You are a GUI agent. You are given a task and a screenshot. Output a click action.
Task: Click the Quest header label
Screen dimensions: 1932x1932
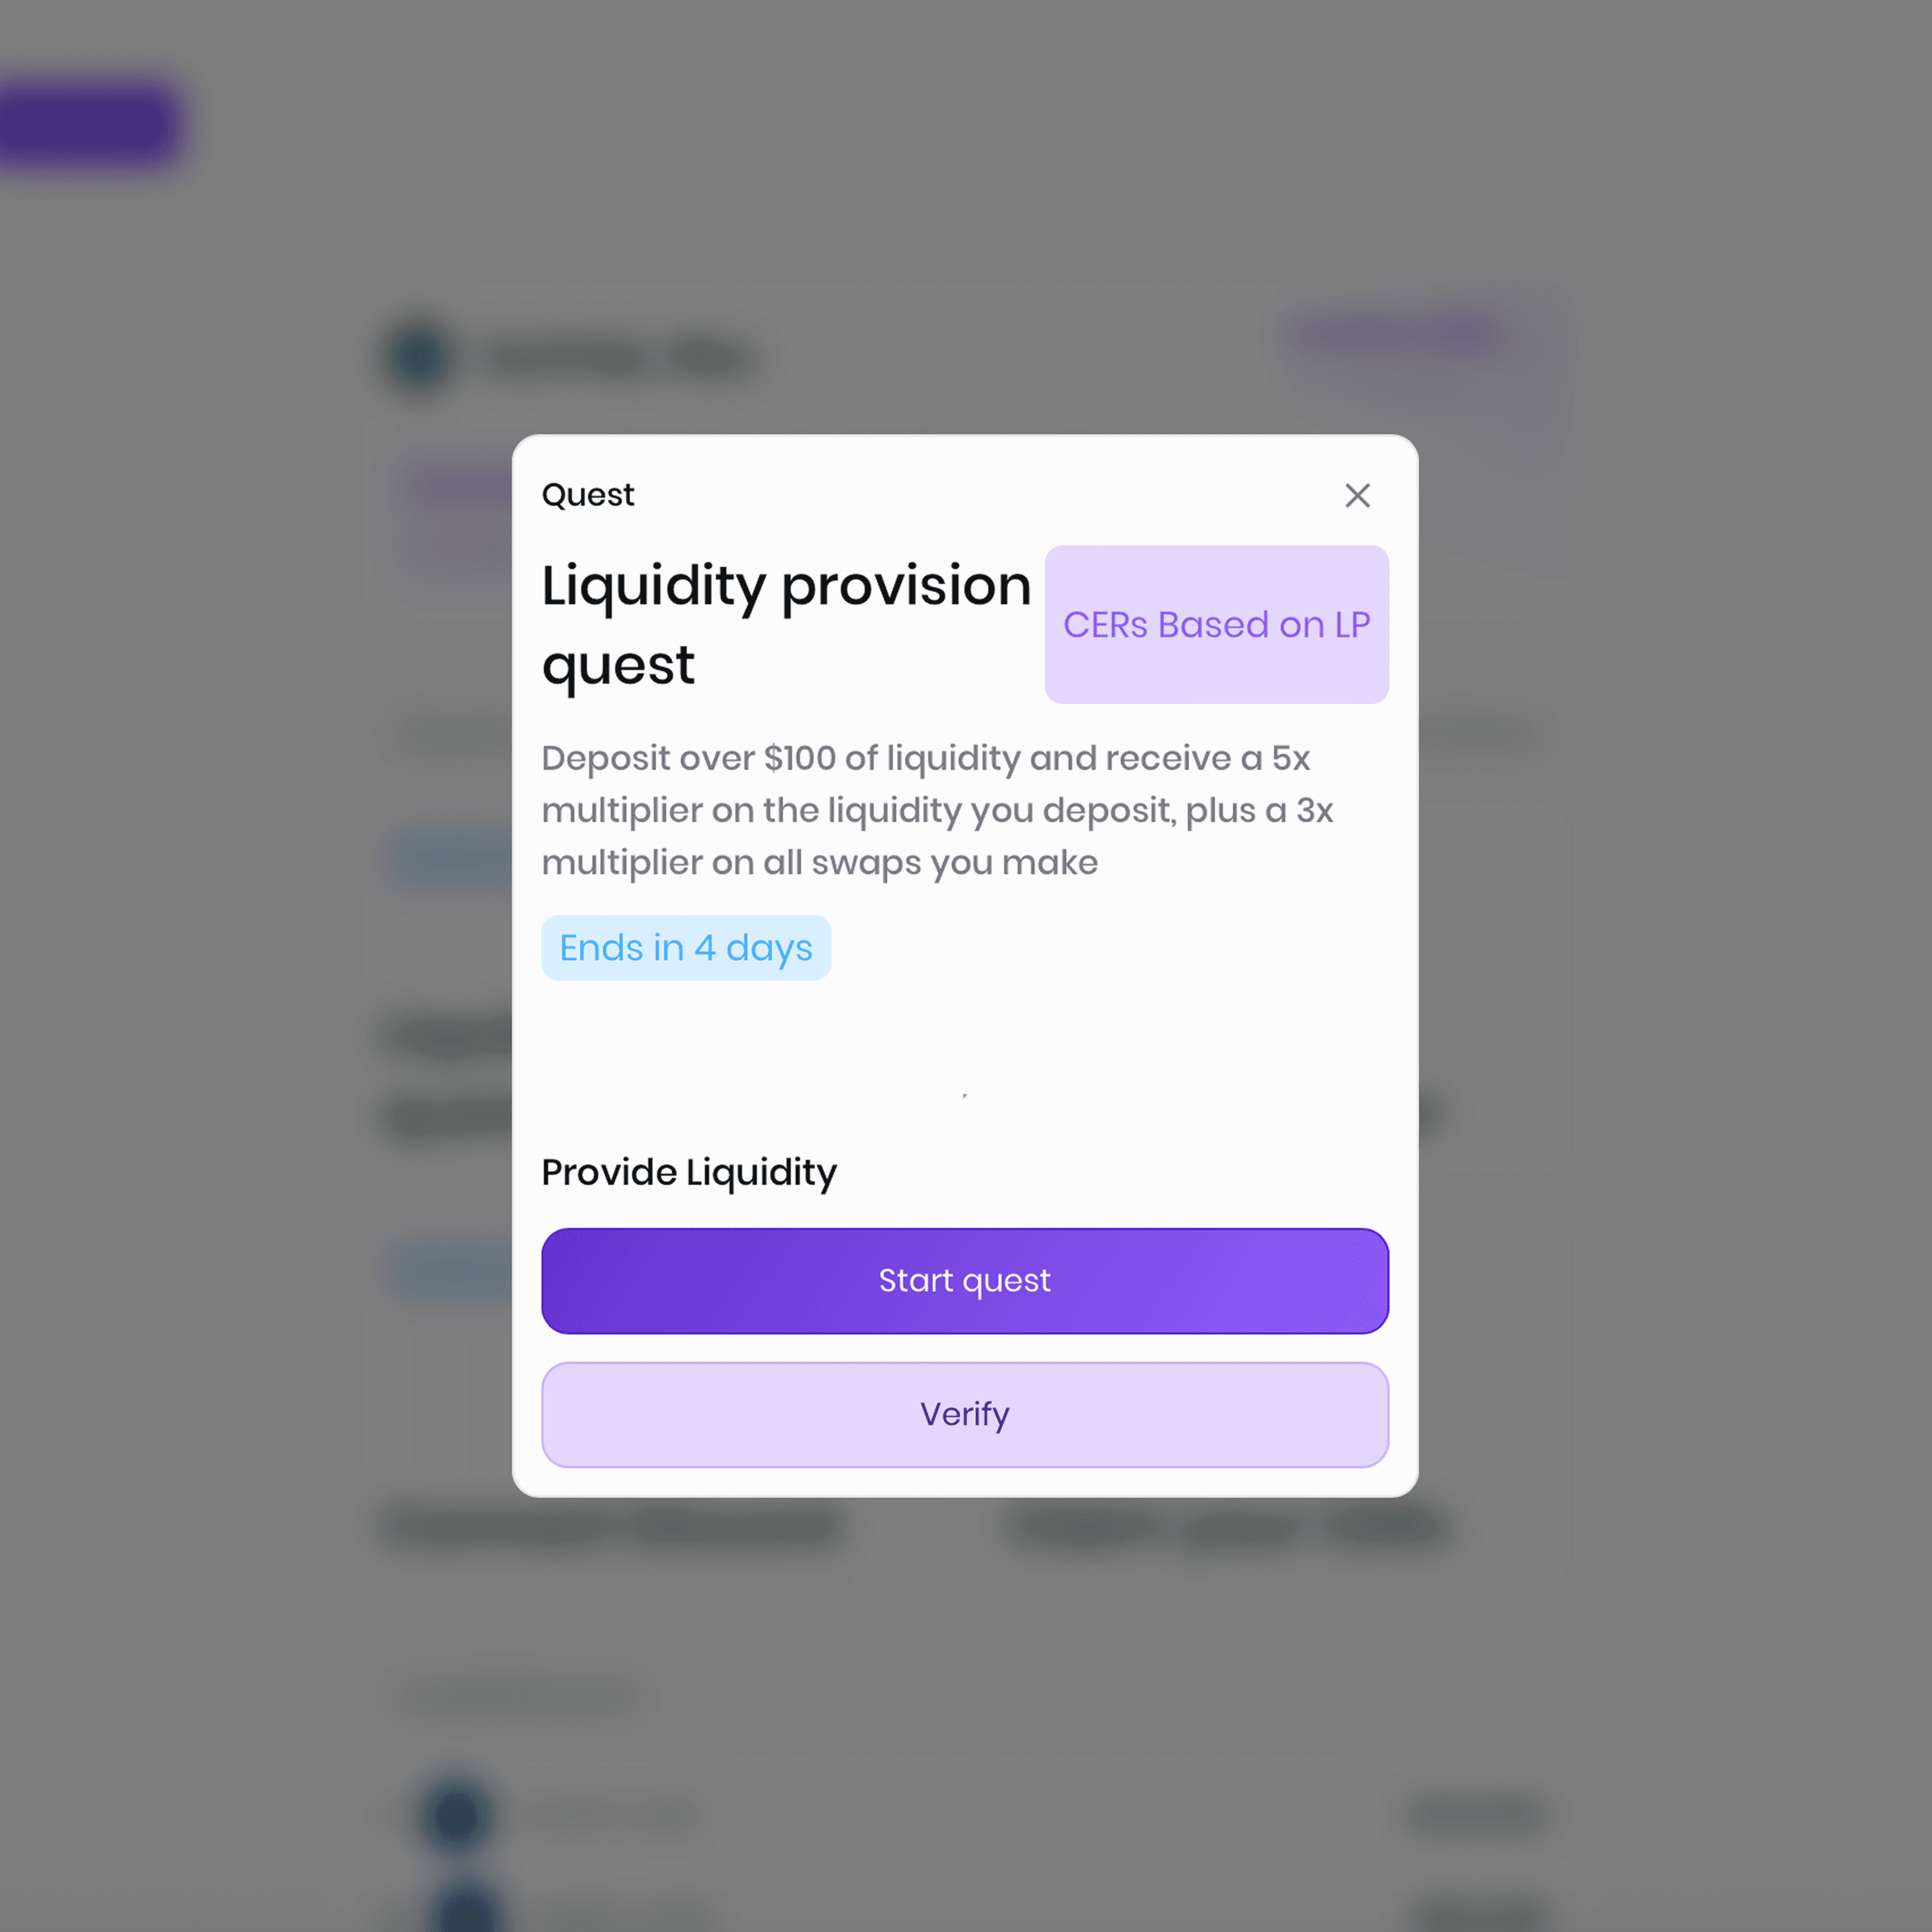click(588, 494)
